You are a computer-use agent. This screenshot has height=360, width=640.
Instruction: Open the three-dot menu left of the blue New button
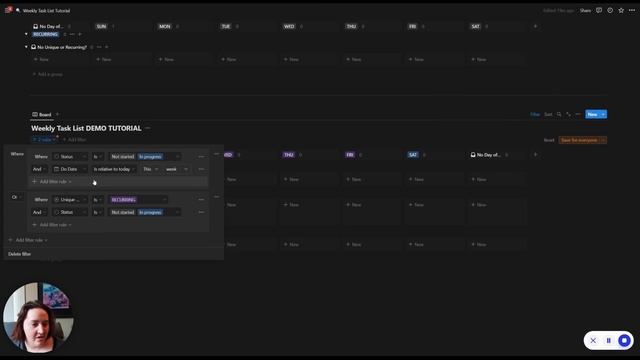(x=578, y=114)
